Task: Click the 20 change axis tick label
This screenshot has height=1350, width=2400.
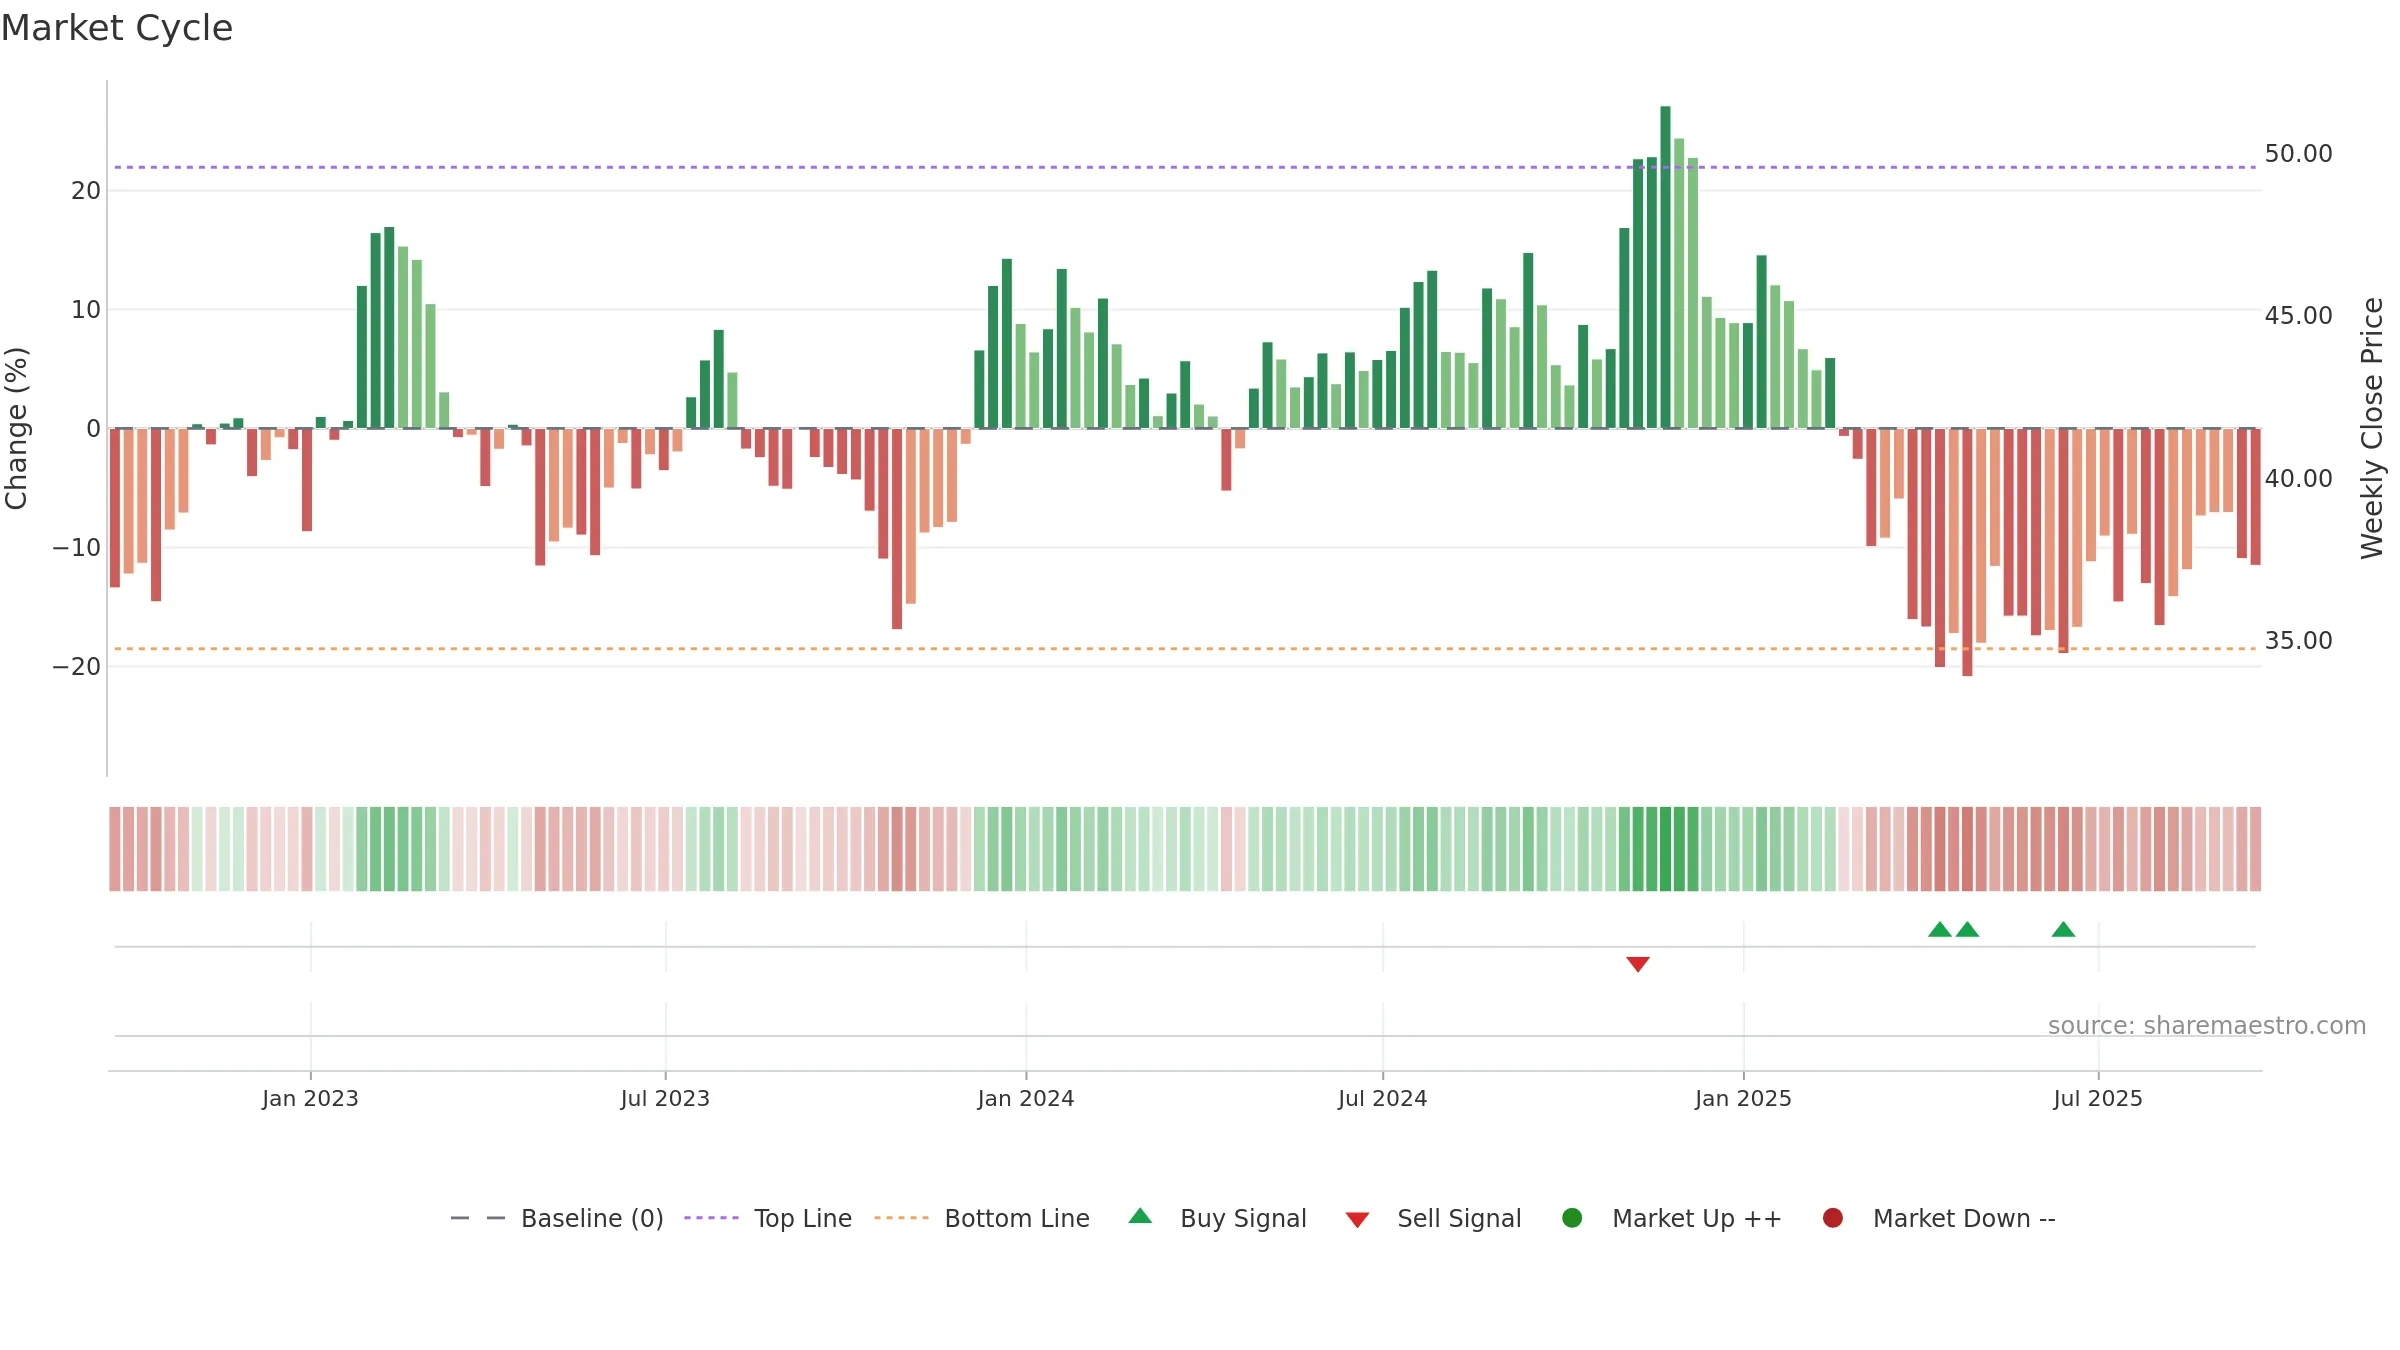Action: point(86,191)
